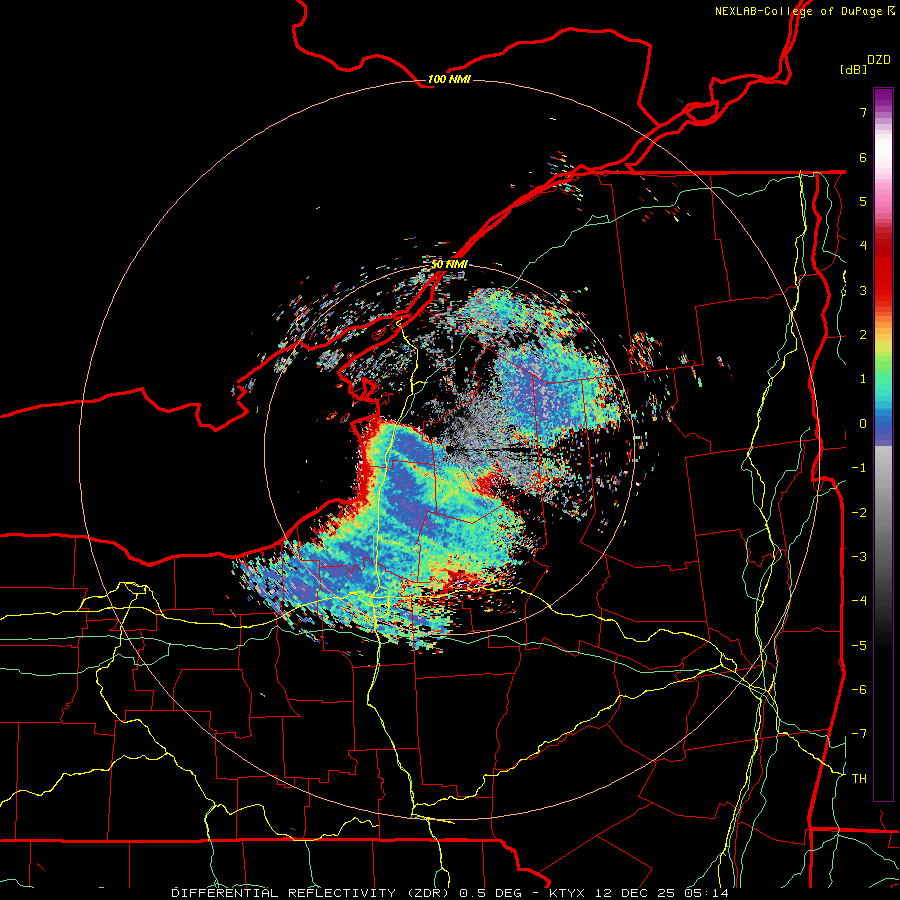This screenshot has height=900, width=900.
Task: Click the 0 dB blue section of color scale
Action: pyautogui.click(x=883, y=424)
